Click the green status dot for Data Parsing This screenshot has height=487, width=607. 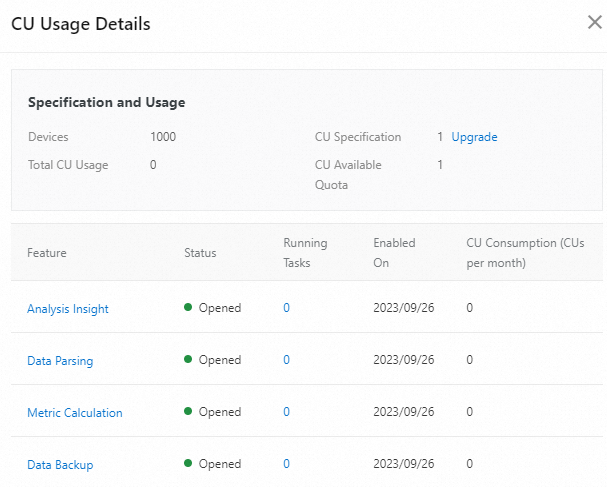coord(188,360)
